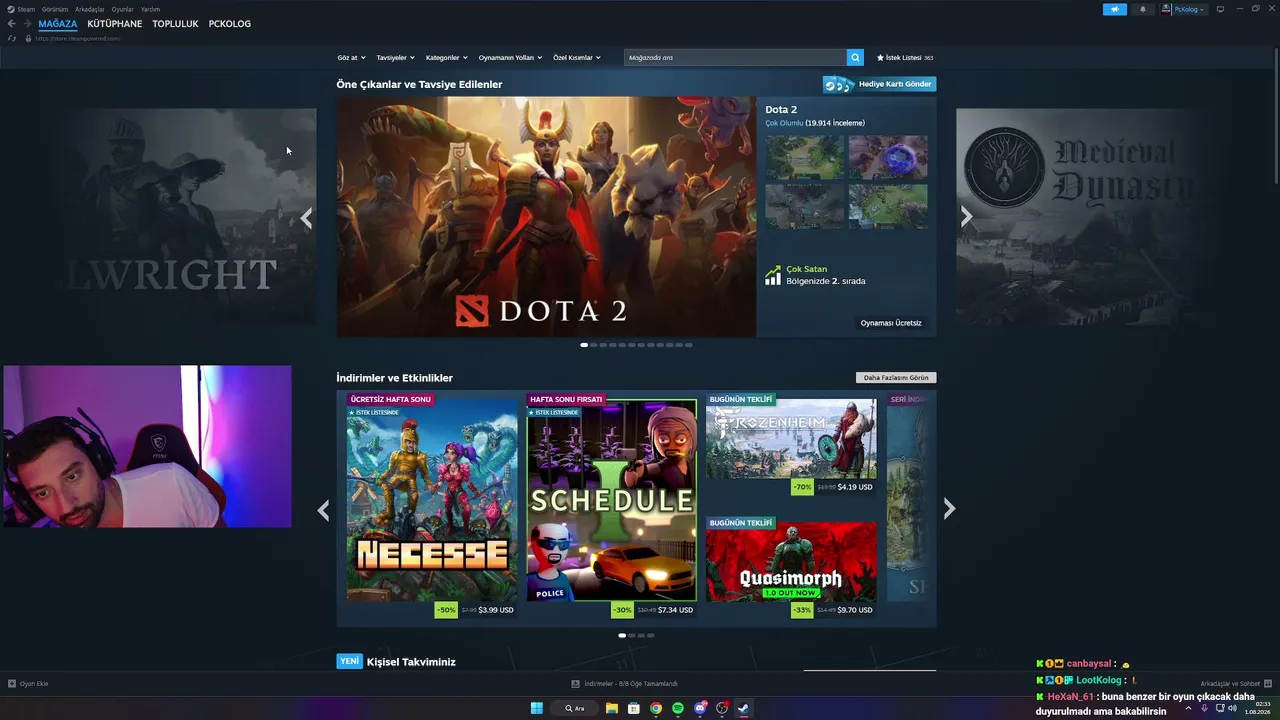The height and width of the screenshot is (720, 1280).
Task: Open Discord from the taskbar
Action: pyautogui.click(x=700, y=708)
